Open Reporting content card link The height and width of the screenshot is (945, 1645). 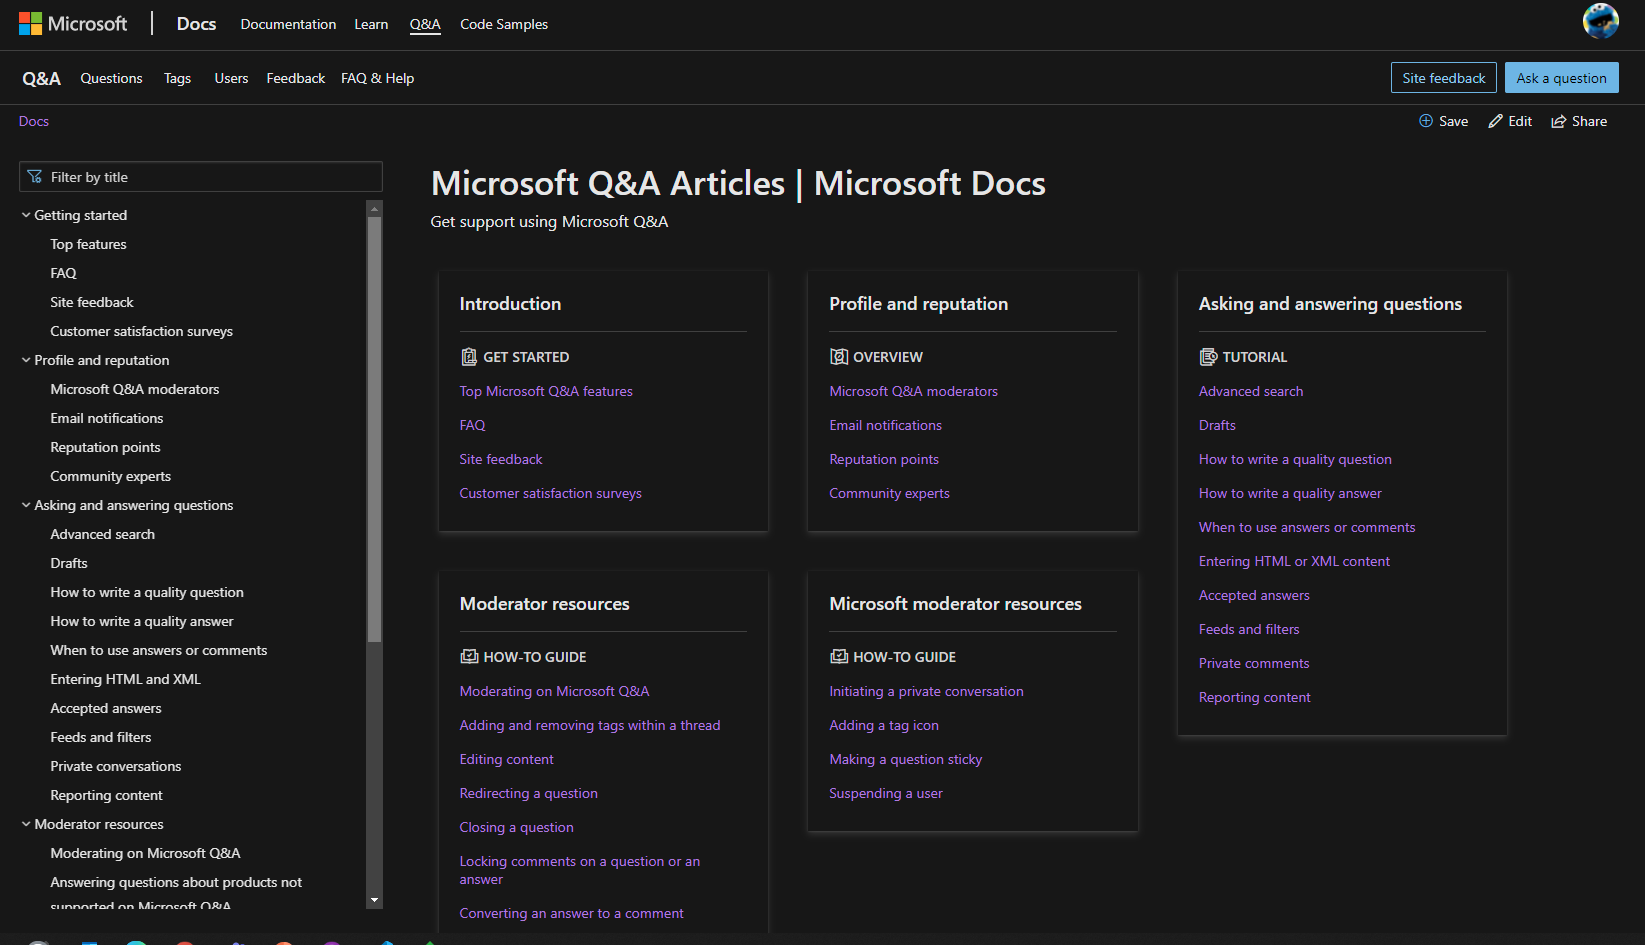1254,697
